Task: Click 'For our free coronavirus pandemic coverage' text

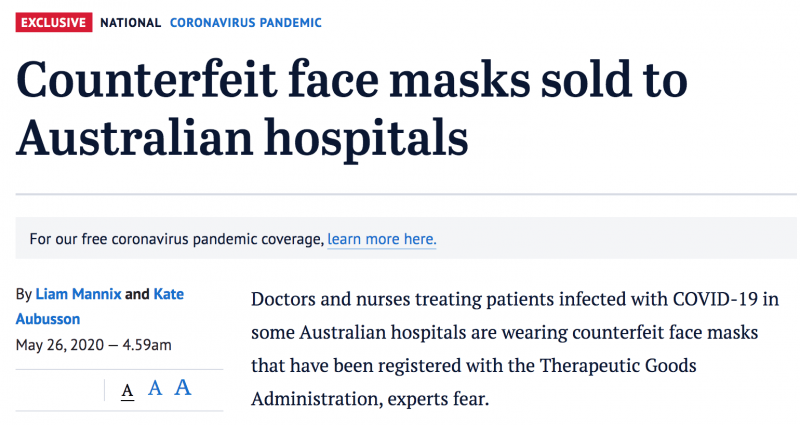Action: [x=177, y=239]
